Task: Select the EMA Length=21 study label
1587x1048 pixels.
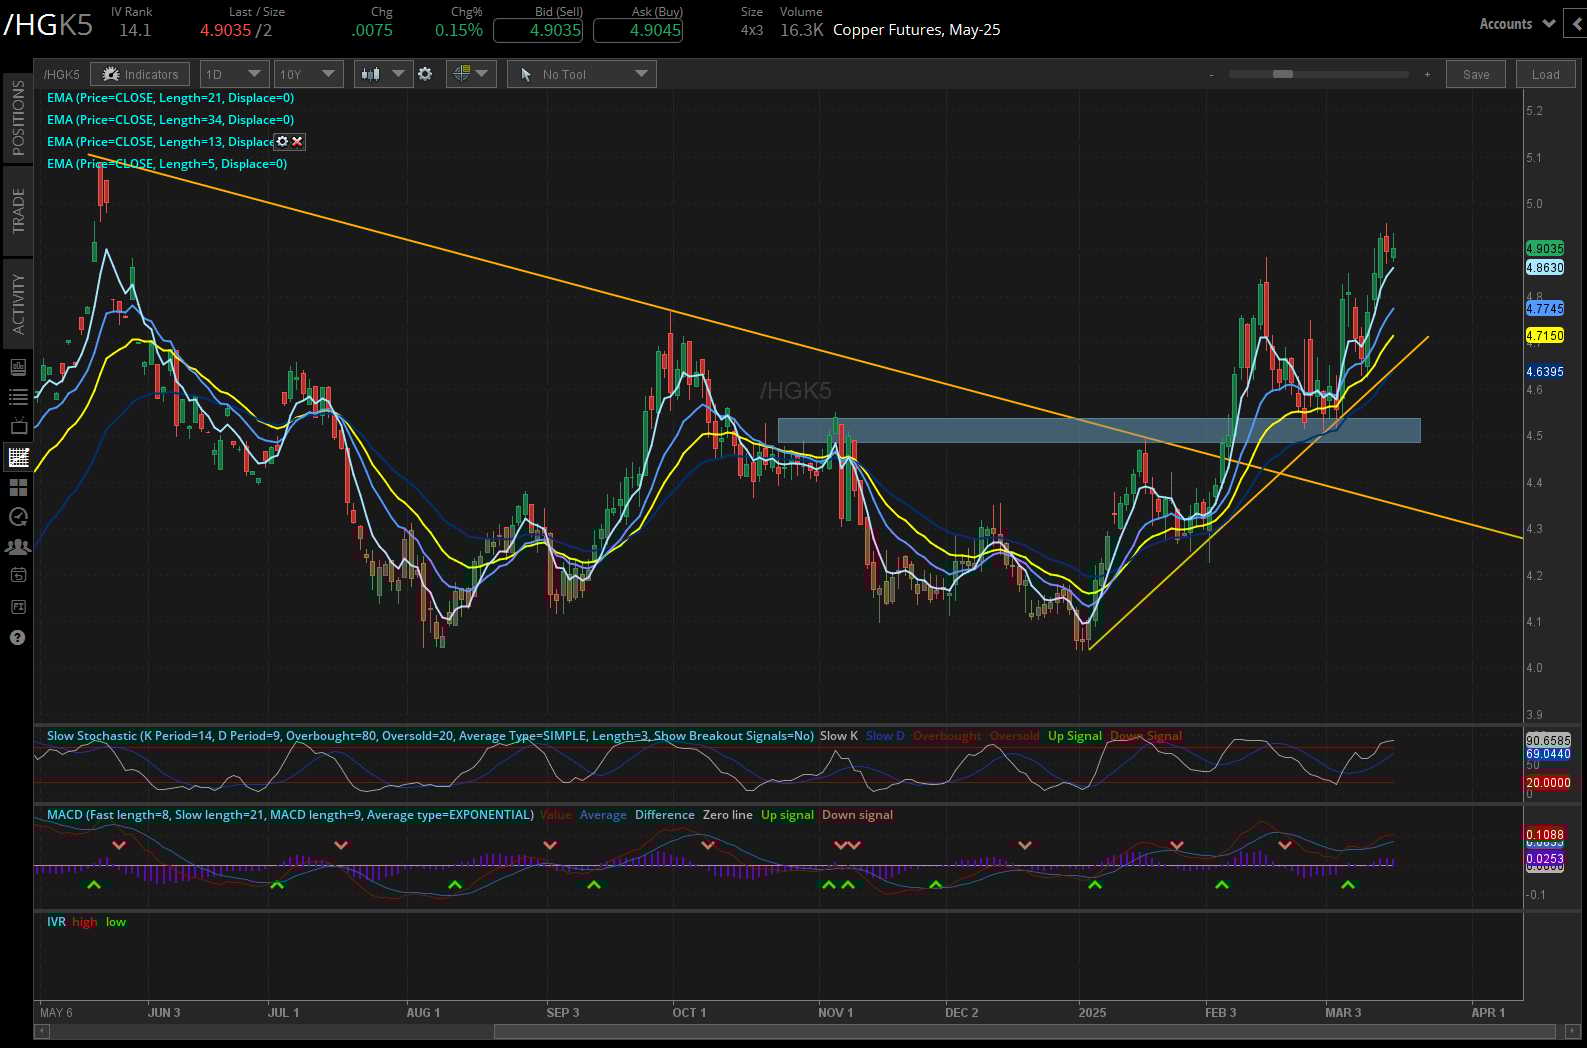Action: [x=170, y=98]
